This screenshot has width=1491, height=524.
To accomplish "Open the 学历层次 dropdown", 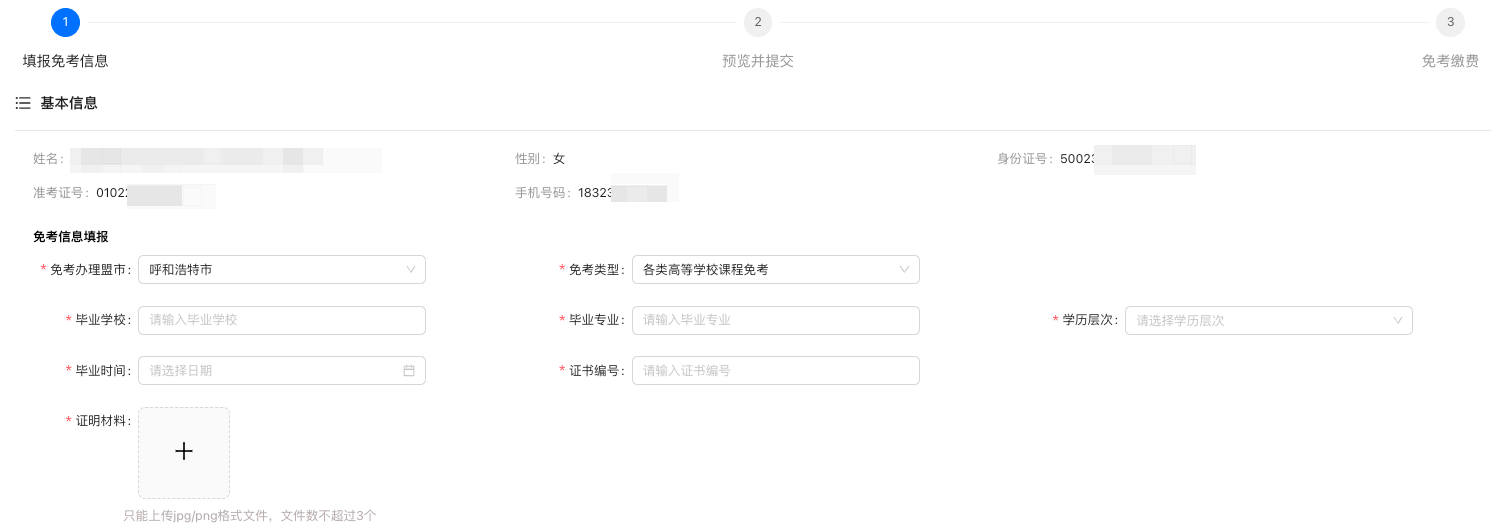I will [x=1268, y=321].
